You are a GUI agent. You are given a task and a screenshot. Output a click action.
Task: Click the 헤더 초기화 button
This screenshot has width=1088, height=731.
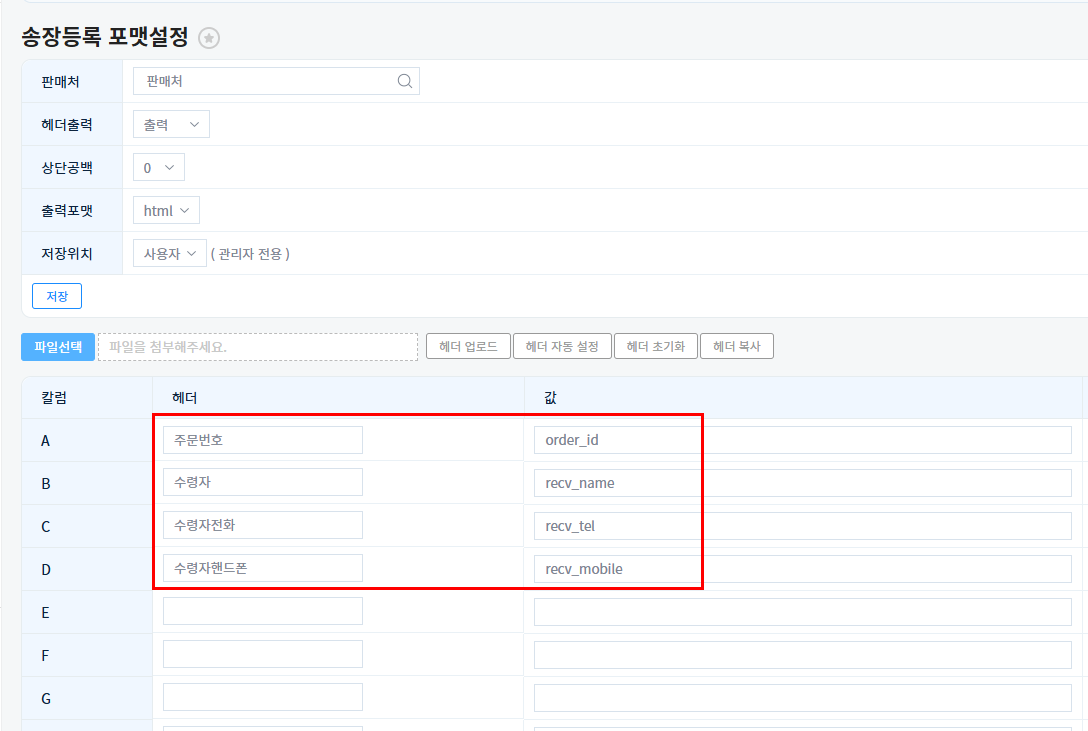[x=655, y=346]
